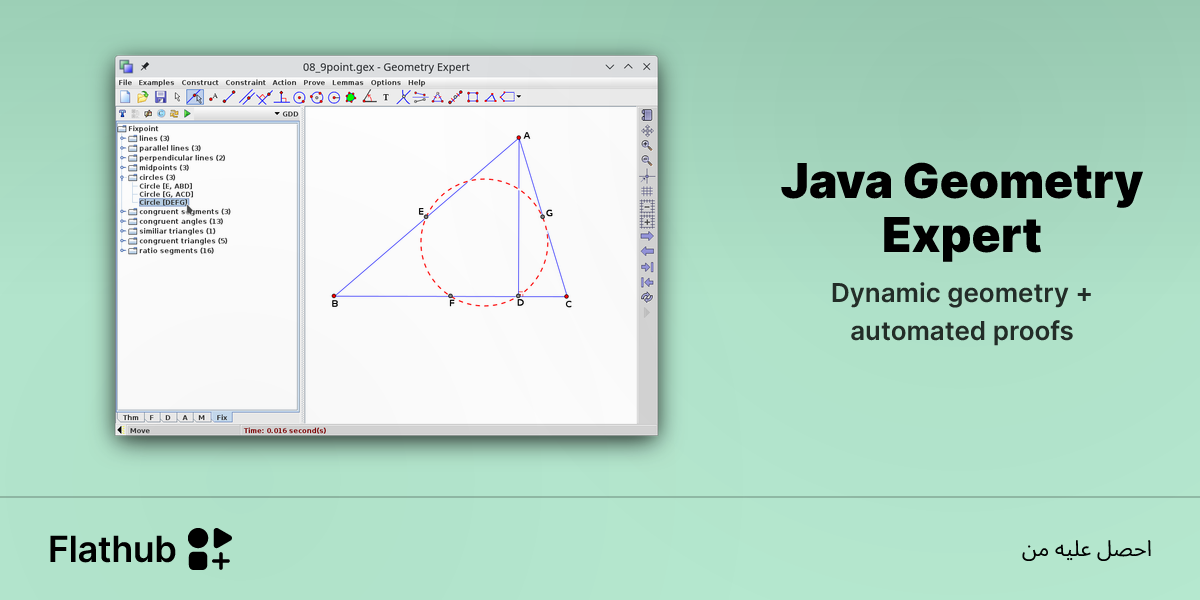Click the blue T icon in the prove panel
Screen dimensions: 1200x600
pyautogui.click(x=122, y=114)
